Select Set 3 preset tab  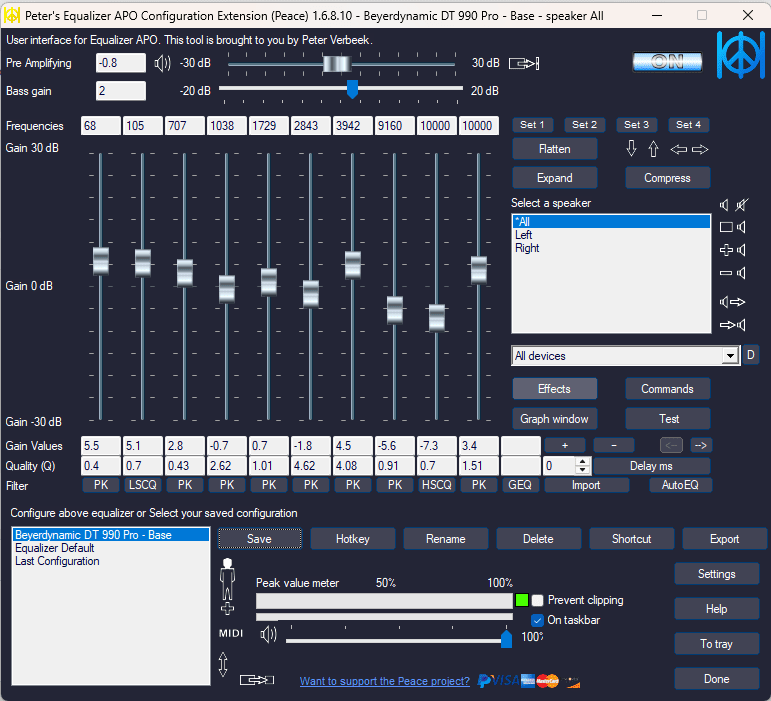coord(637,125)
